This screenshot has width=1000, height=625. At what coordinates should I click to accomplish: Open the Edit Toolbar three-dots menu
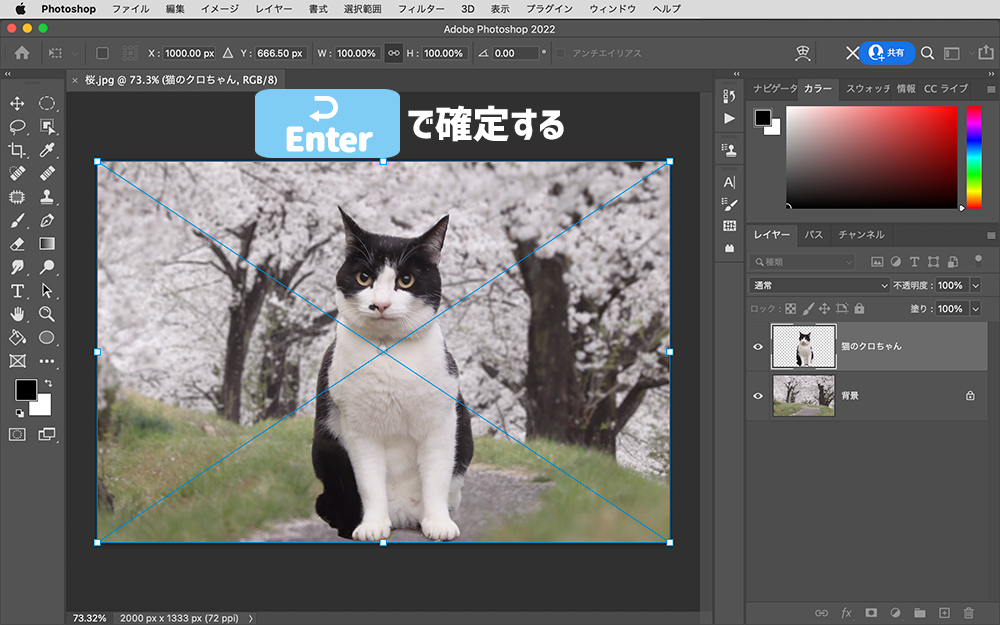pos(47,361)
